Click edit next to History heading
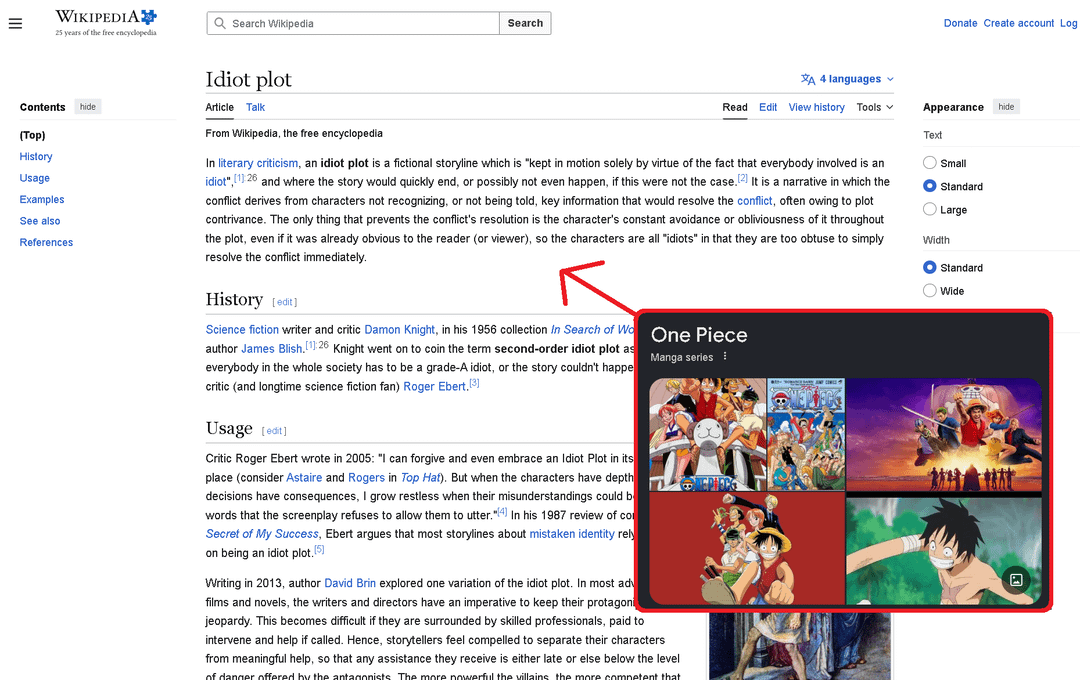The width and height of the screenshot is (1080, 680). pos(284,302)
